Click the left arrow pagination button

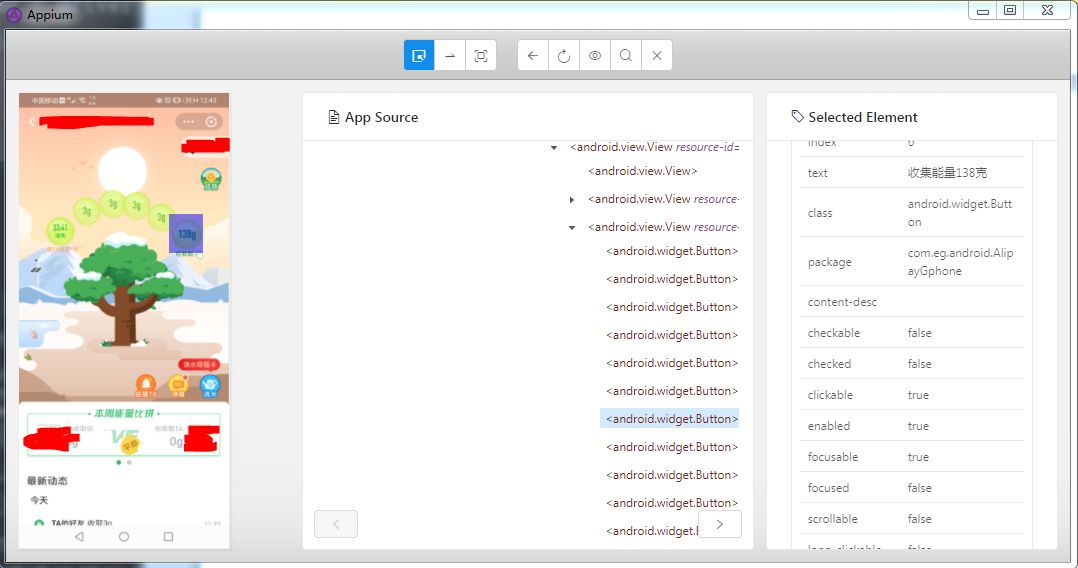tap(336, 524)
